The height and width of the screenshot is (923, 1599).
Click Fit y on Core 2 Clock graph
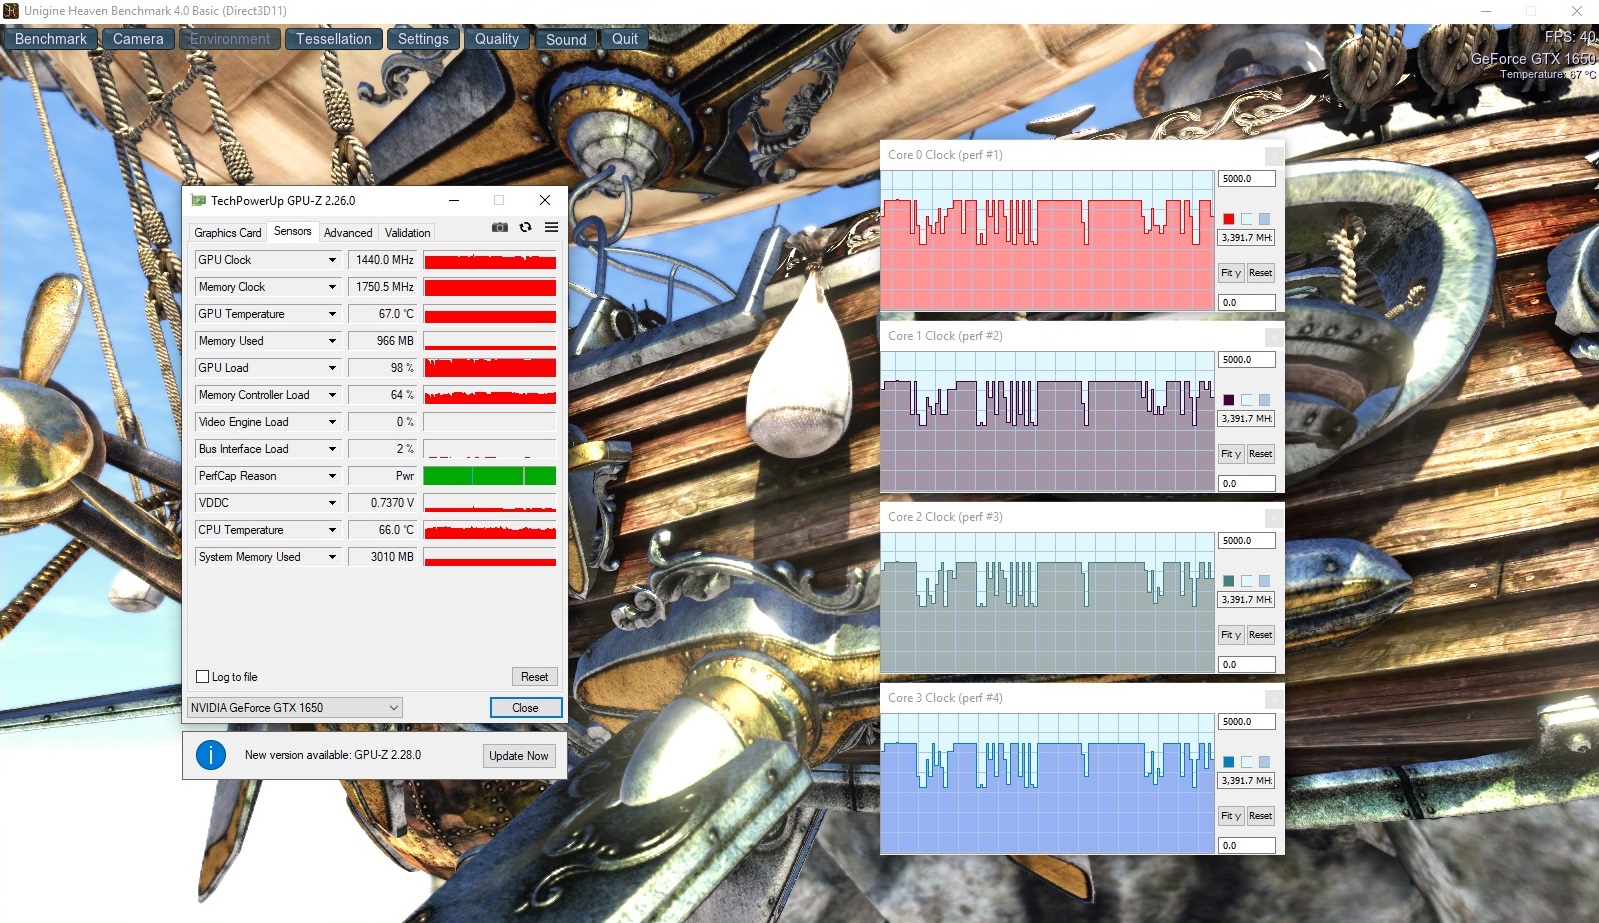pyautogui.click(x=1231, y=635)
